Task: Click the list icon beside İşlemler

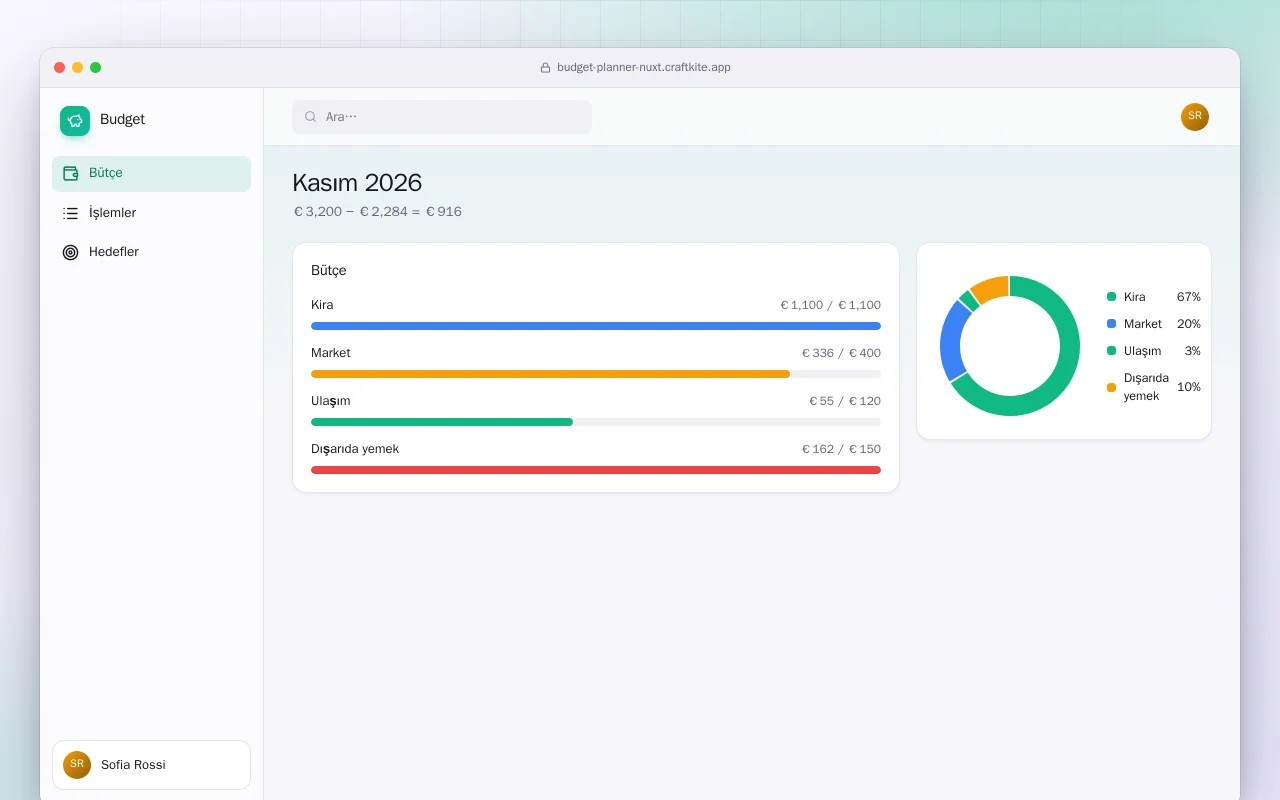Action: click(71, 213)
